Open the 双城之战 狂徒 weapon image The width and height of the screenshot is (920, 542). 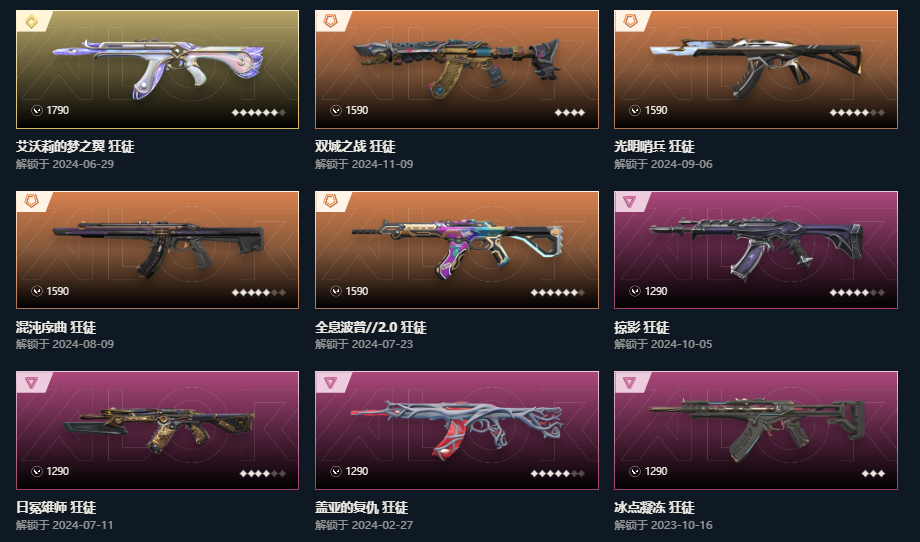(456, 69)
